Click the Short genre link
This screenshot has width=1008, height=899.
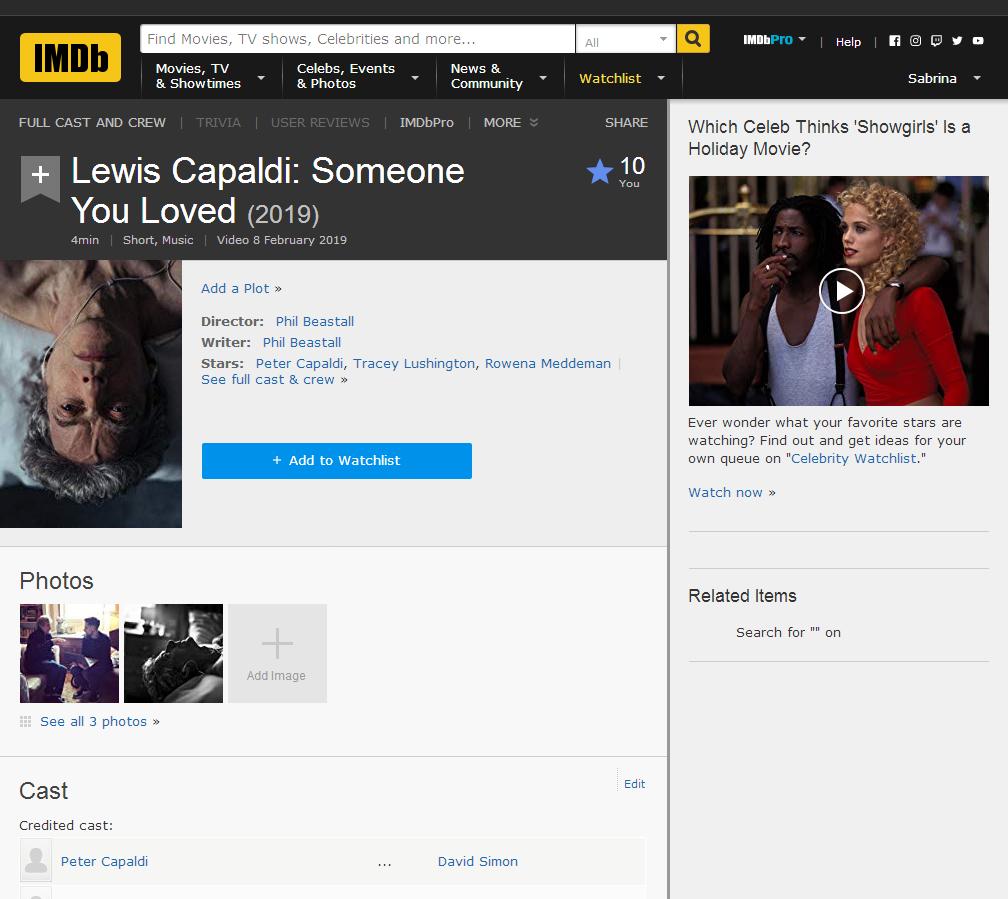tap(138, 240)
